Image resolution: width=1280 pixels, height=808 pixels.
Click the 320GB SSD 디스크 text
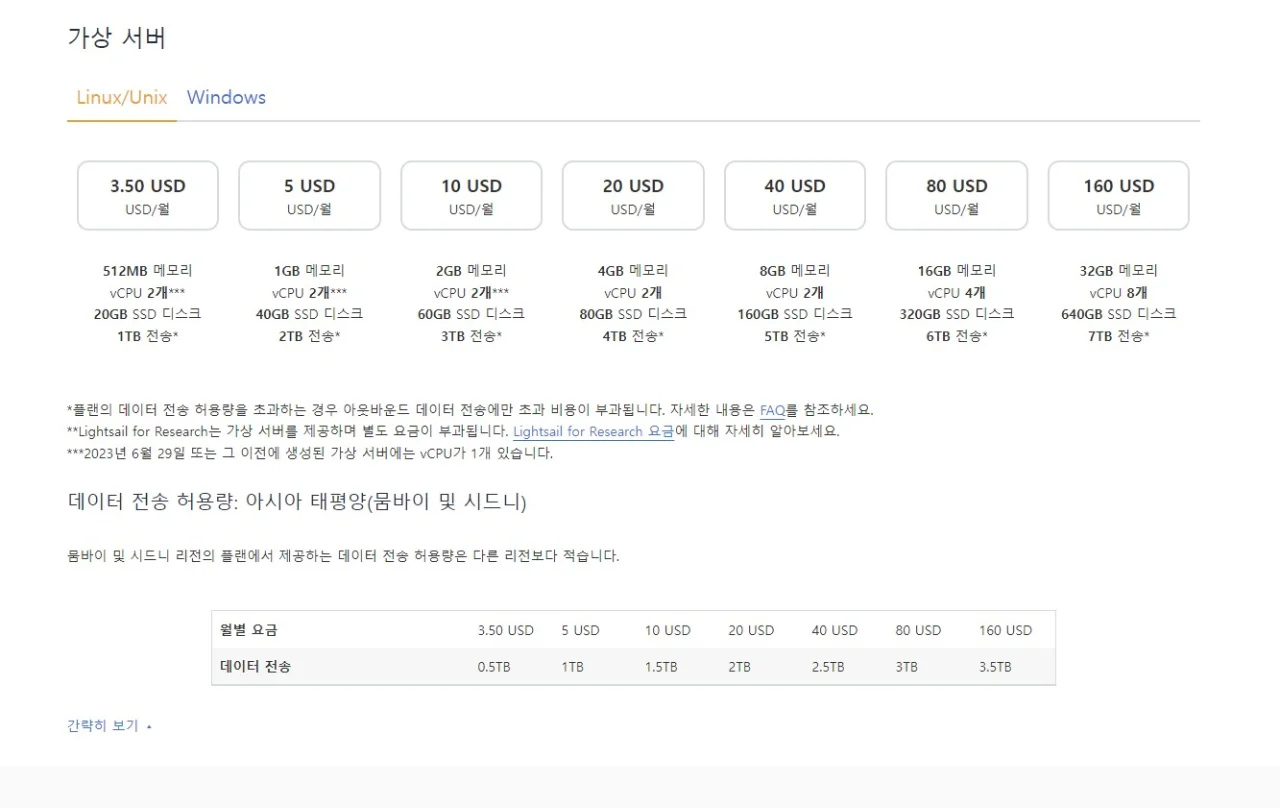957,314
